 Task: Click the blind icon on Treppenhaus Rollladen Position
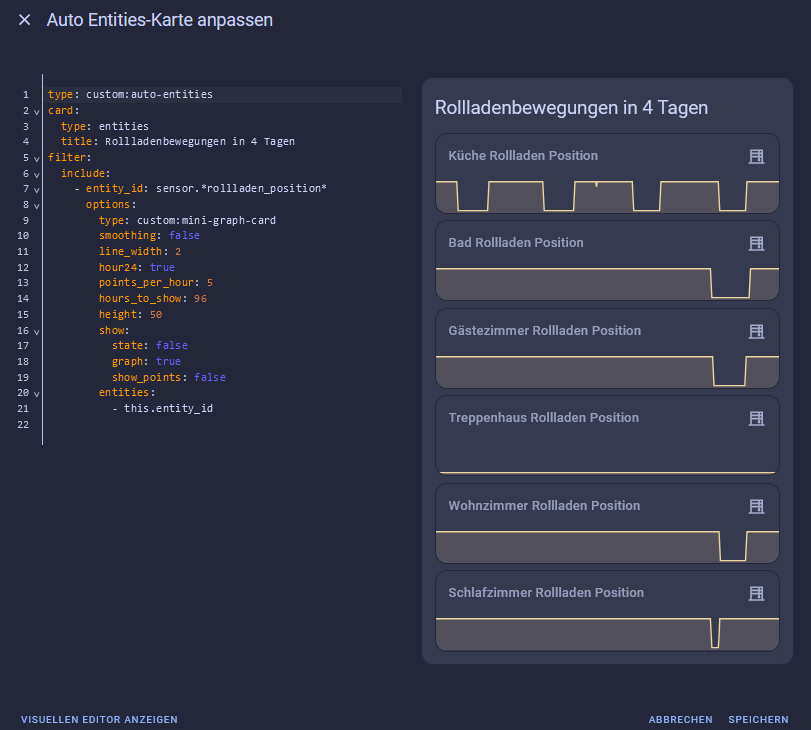click(756, 418)
